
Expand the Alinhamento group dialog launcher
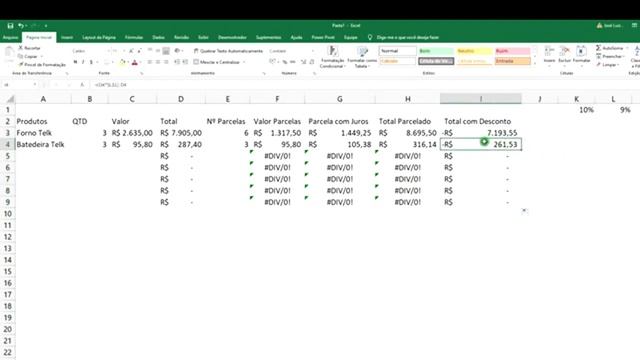[264, 73]
